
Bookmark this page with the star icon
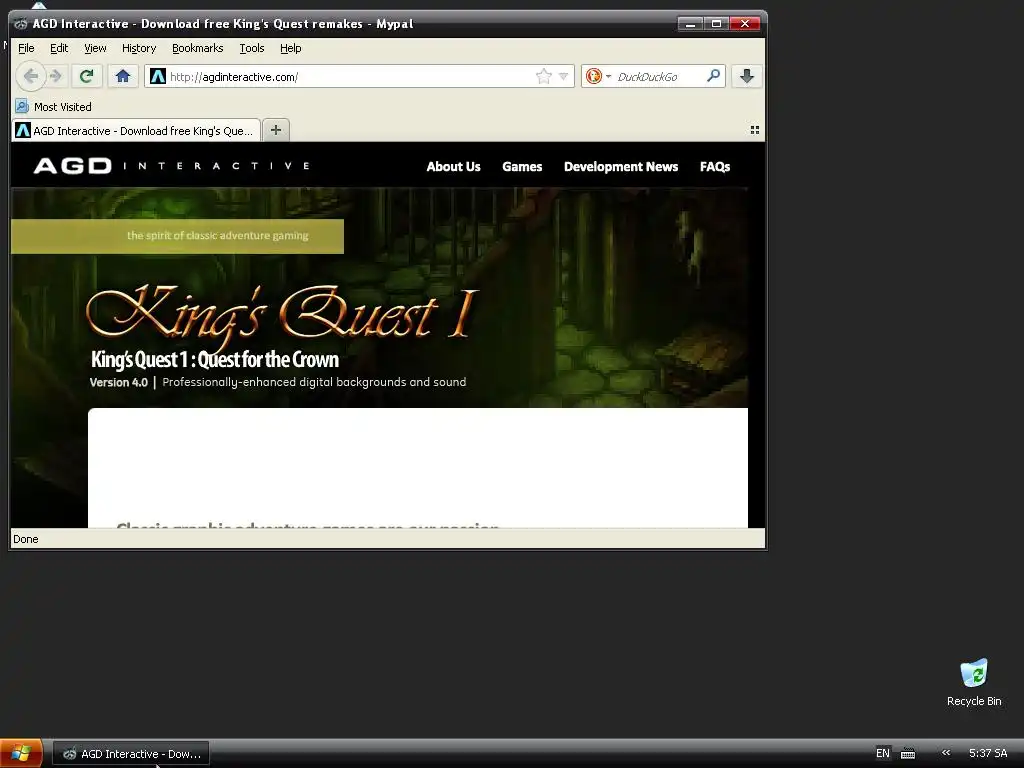[543, 76]
